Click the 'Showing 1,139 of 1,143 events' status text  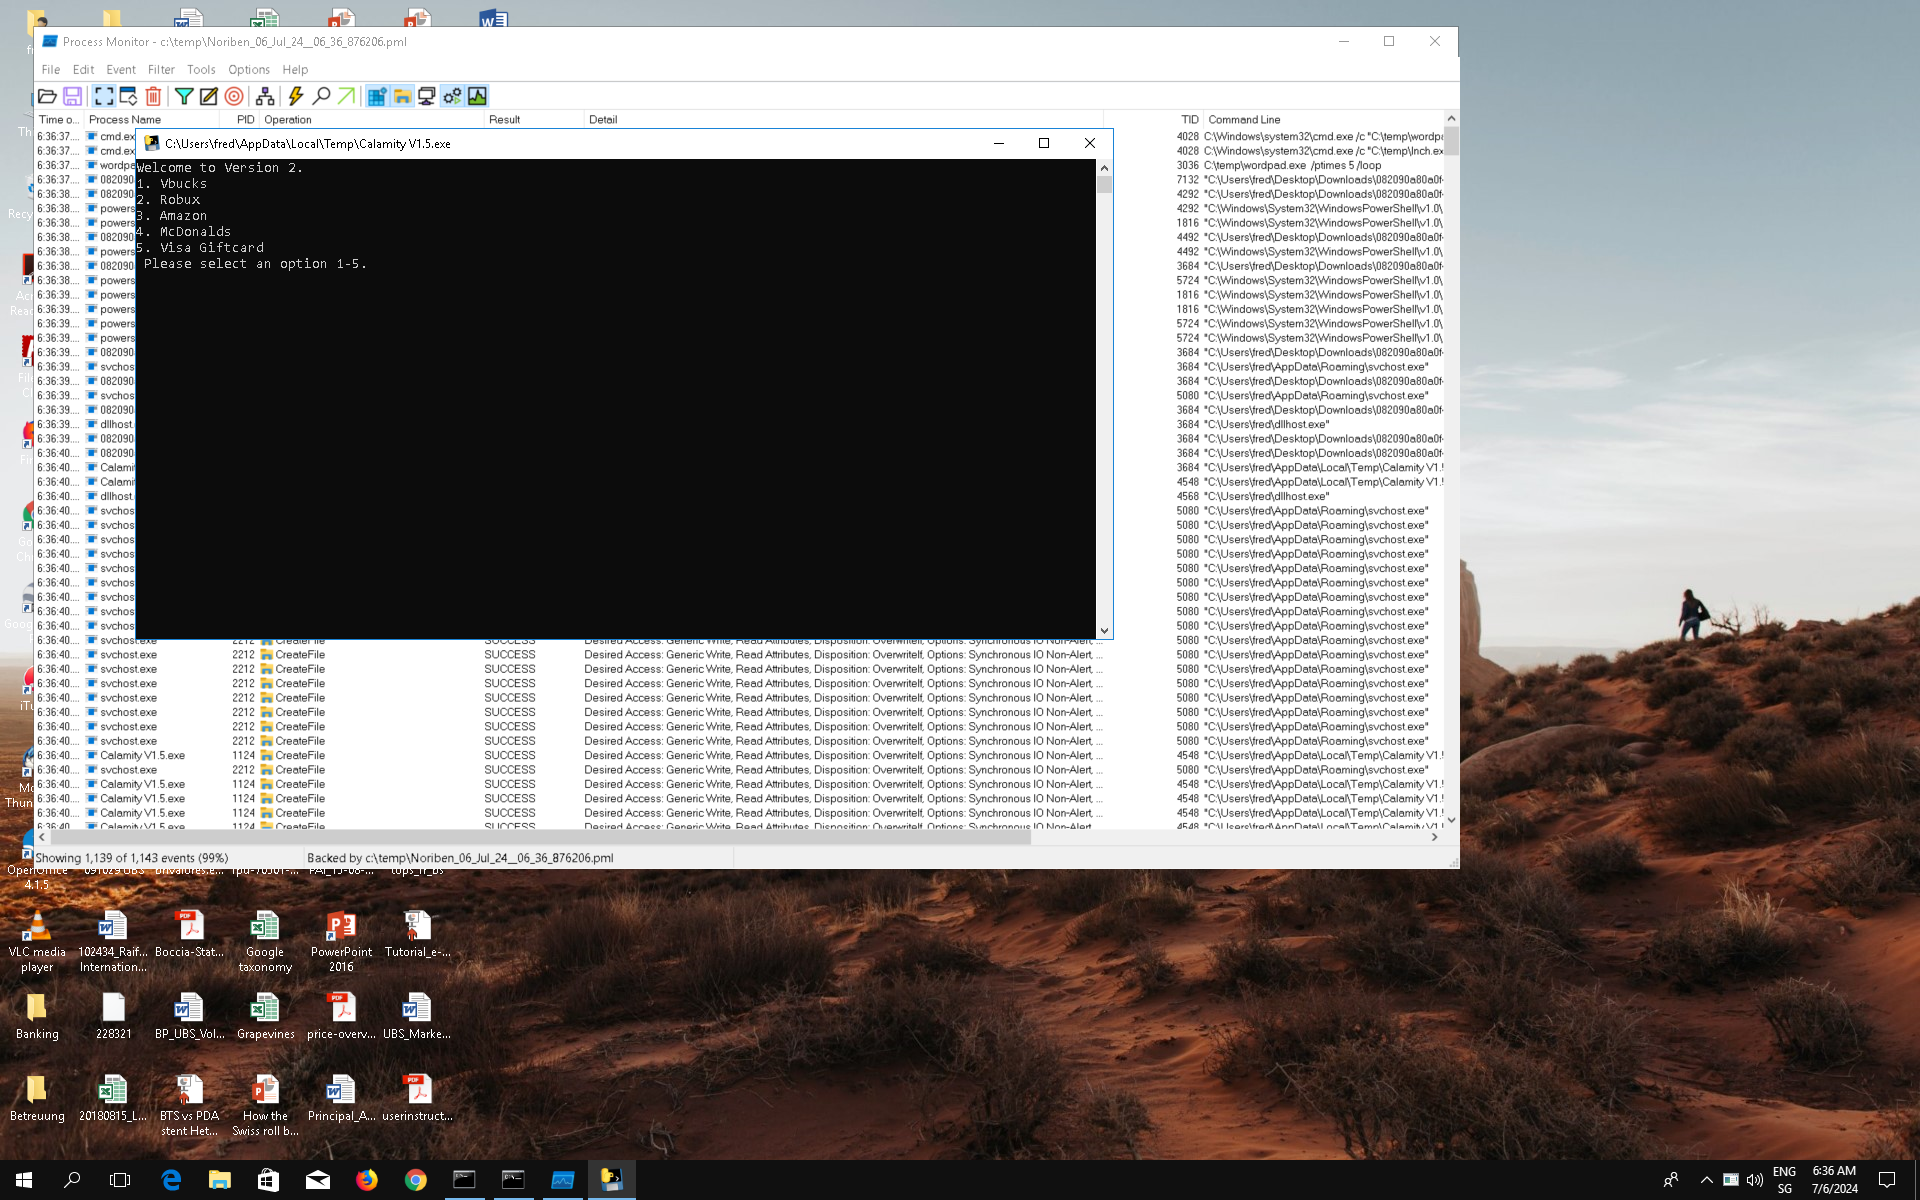click(x=132, y=858)
